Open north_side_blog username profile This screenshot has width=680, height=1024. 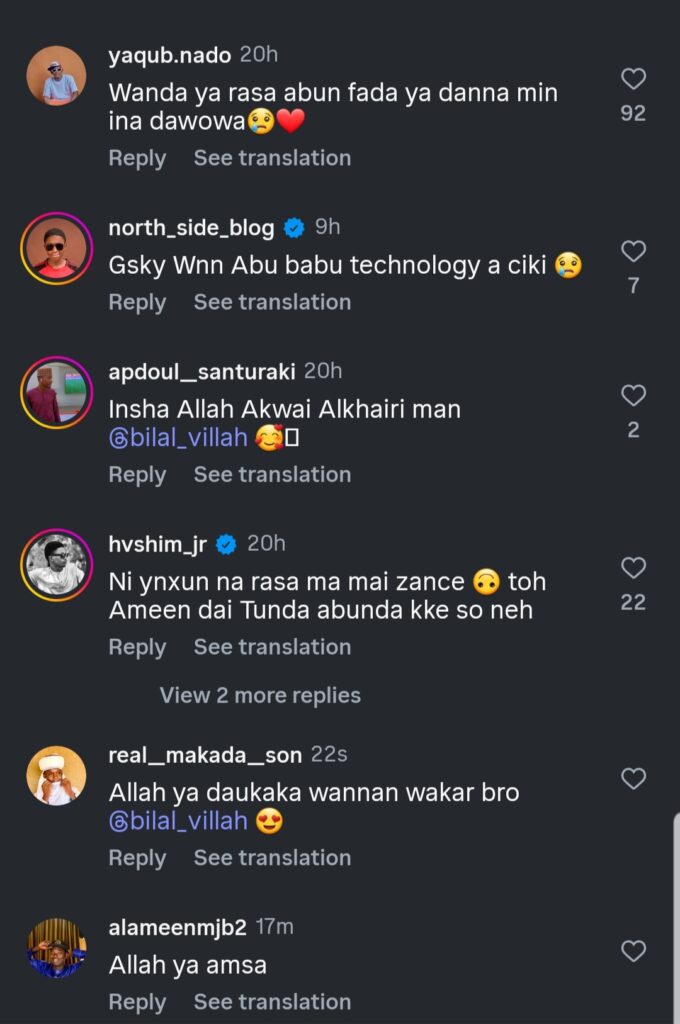191,228
